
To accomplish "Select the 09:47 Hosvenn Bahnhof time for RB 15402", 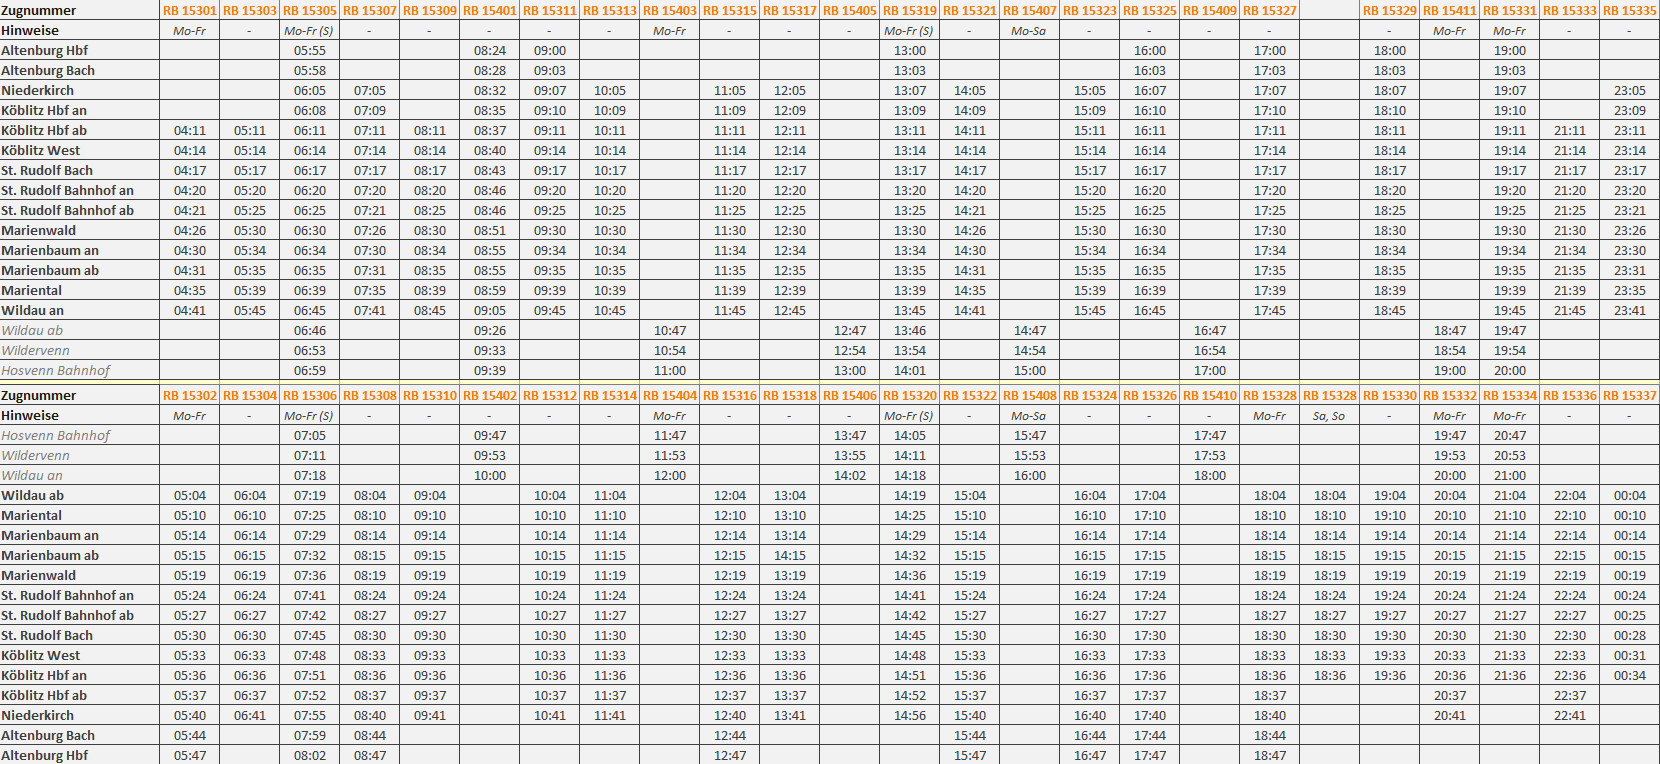I will (x=490, y=435).
